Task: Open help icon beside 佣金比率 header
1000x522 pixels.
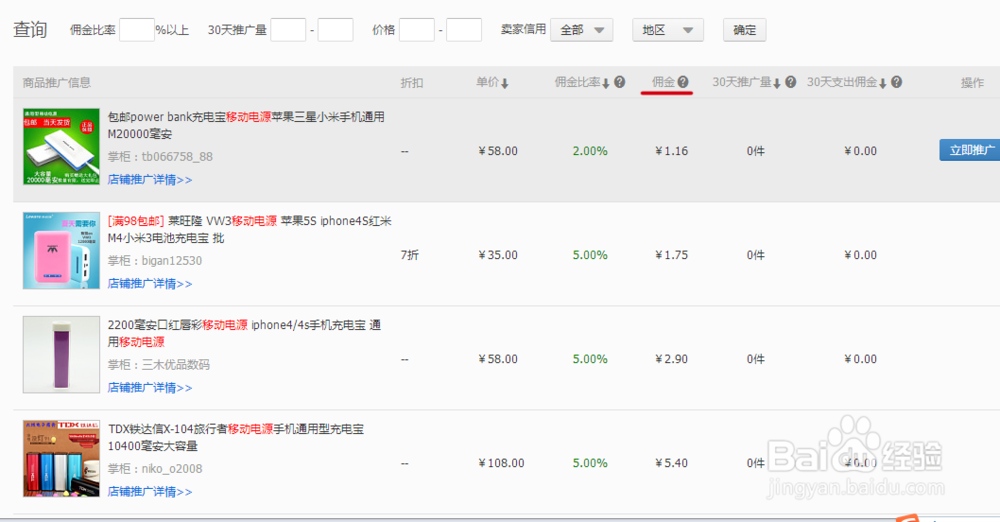Action: (619, 82)
